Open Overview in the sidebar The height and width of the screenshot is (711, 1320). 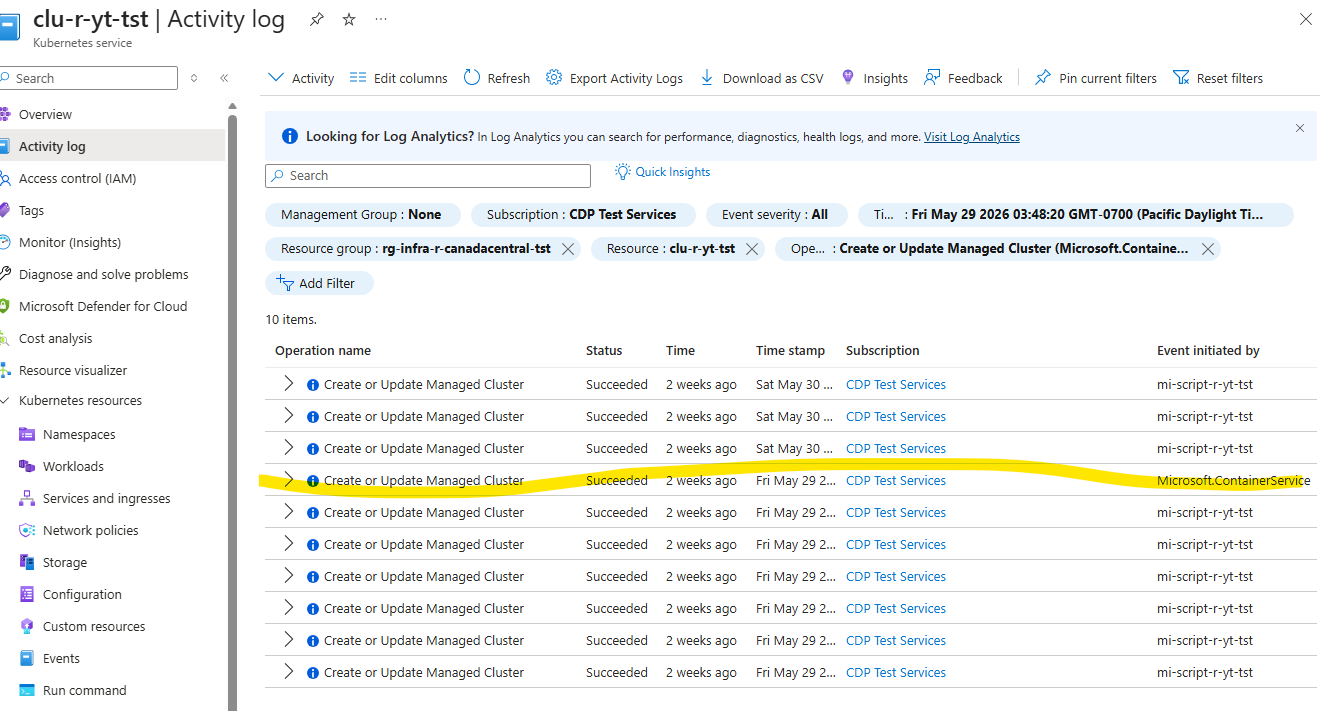(45, 114)
